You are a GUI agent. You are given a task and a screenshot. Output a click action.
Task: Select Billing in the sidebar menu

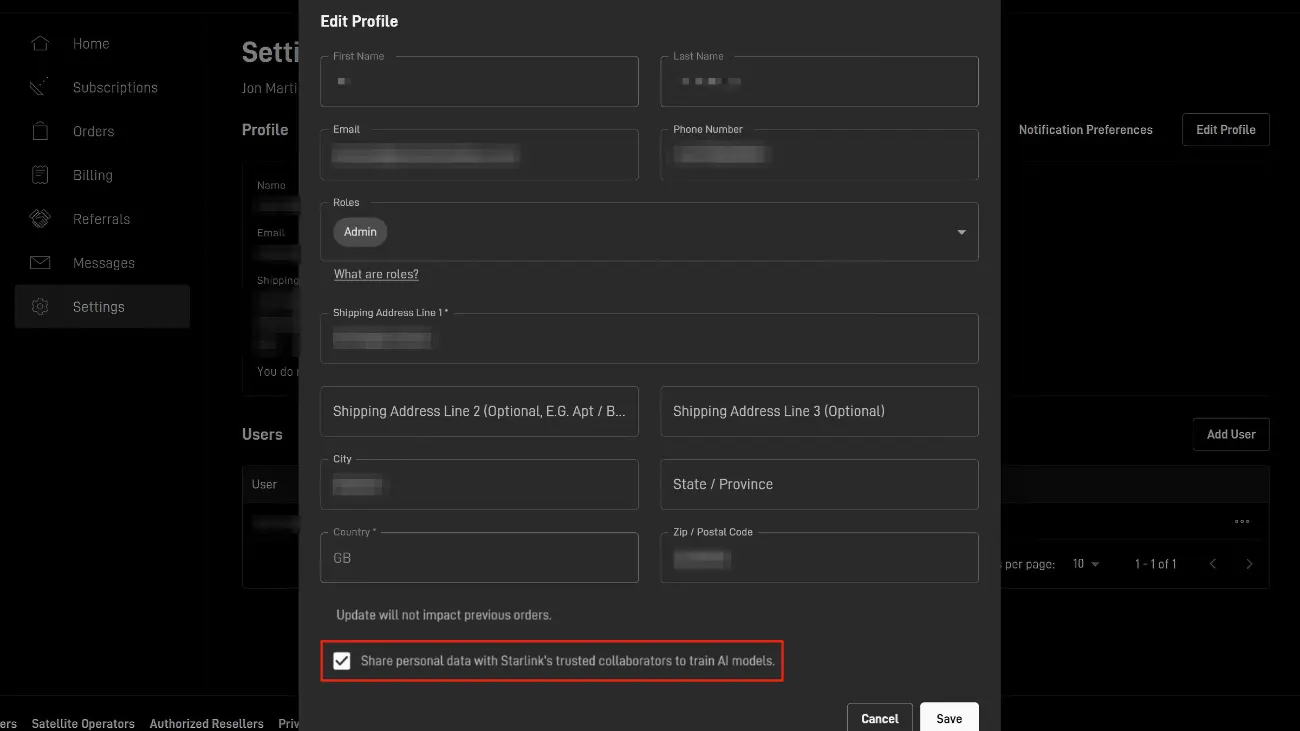click(92, 175)
